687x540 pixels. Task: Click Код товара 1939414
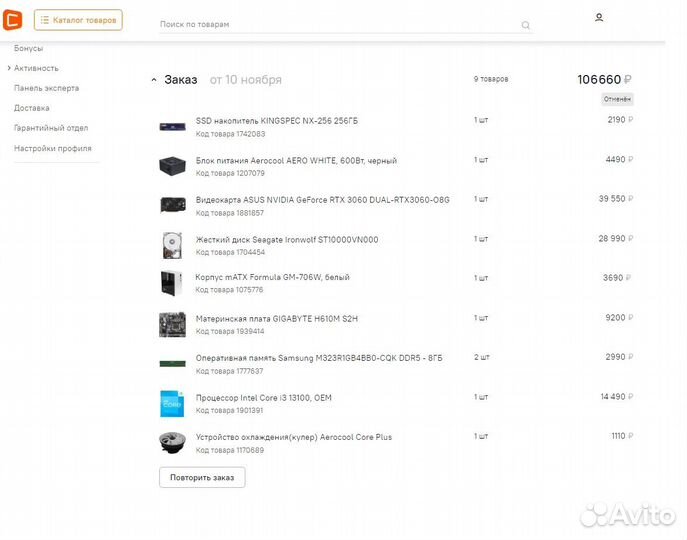tap(230, 331)
